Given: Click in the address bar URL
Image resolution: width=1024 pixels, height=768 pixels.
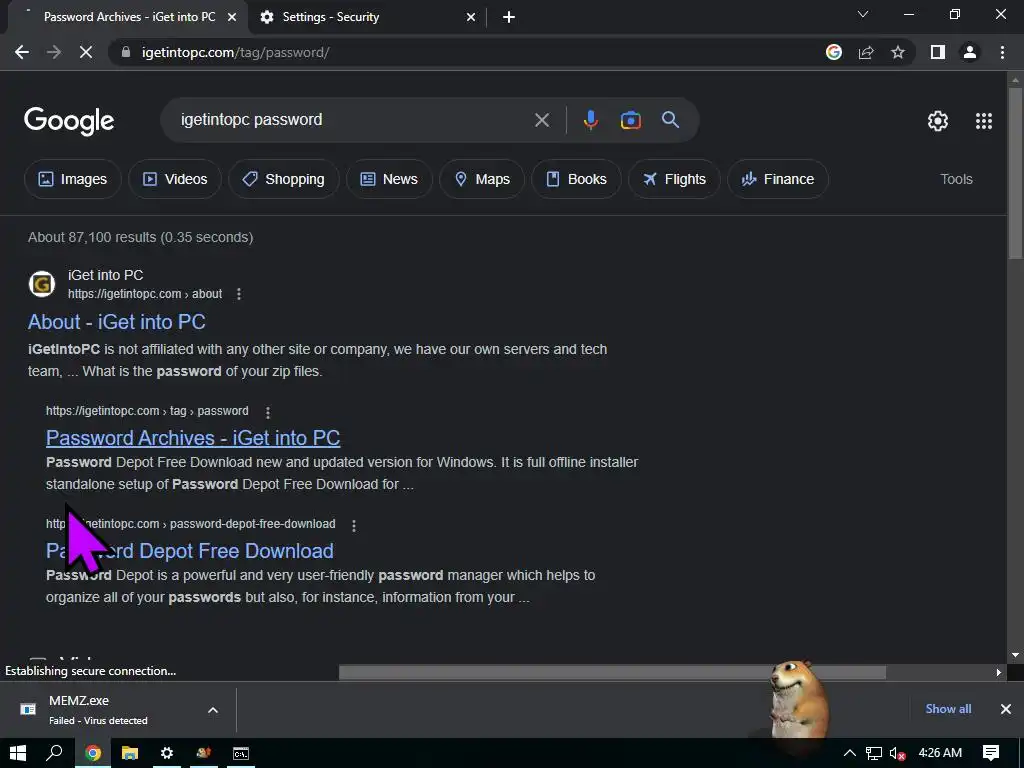Looking at the screenshot, I should (235, 52).
